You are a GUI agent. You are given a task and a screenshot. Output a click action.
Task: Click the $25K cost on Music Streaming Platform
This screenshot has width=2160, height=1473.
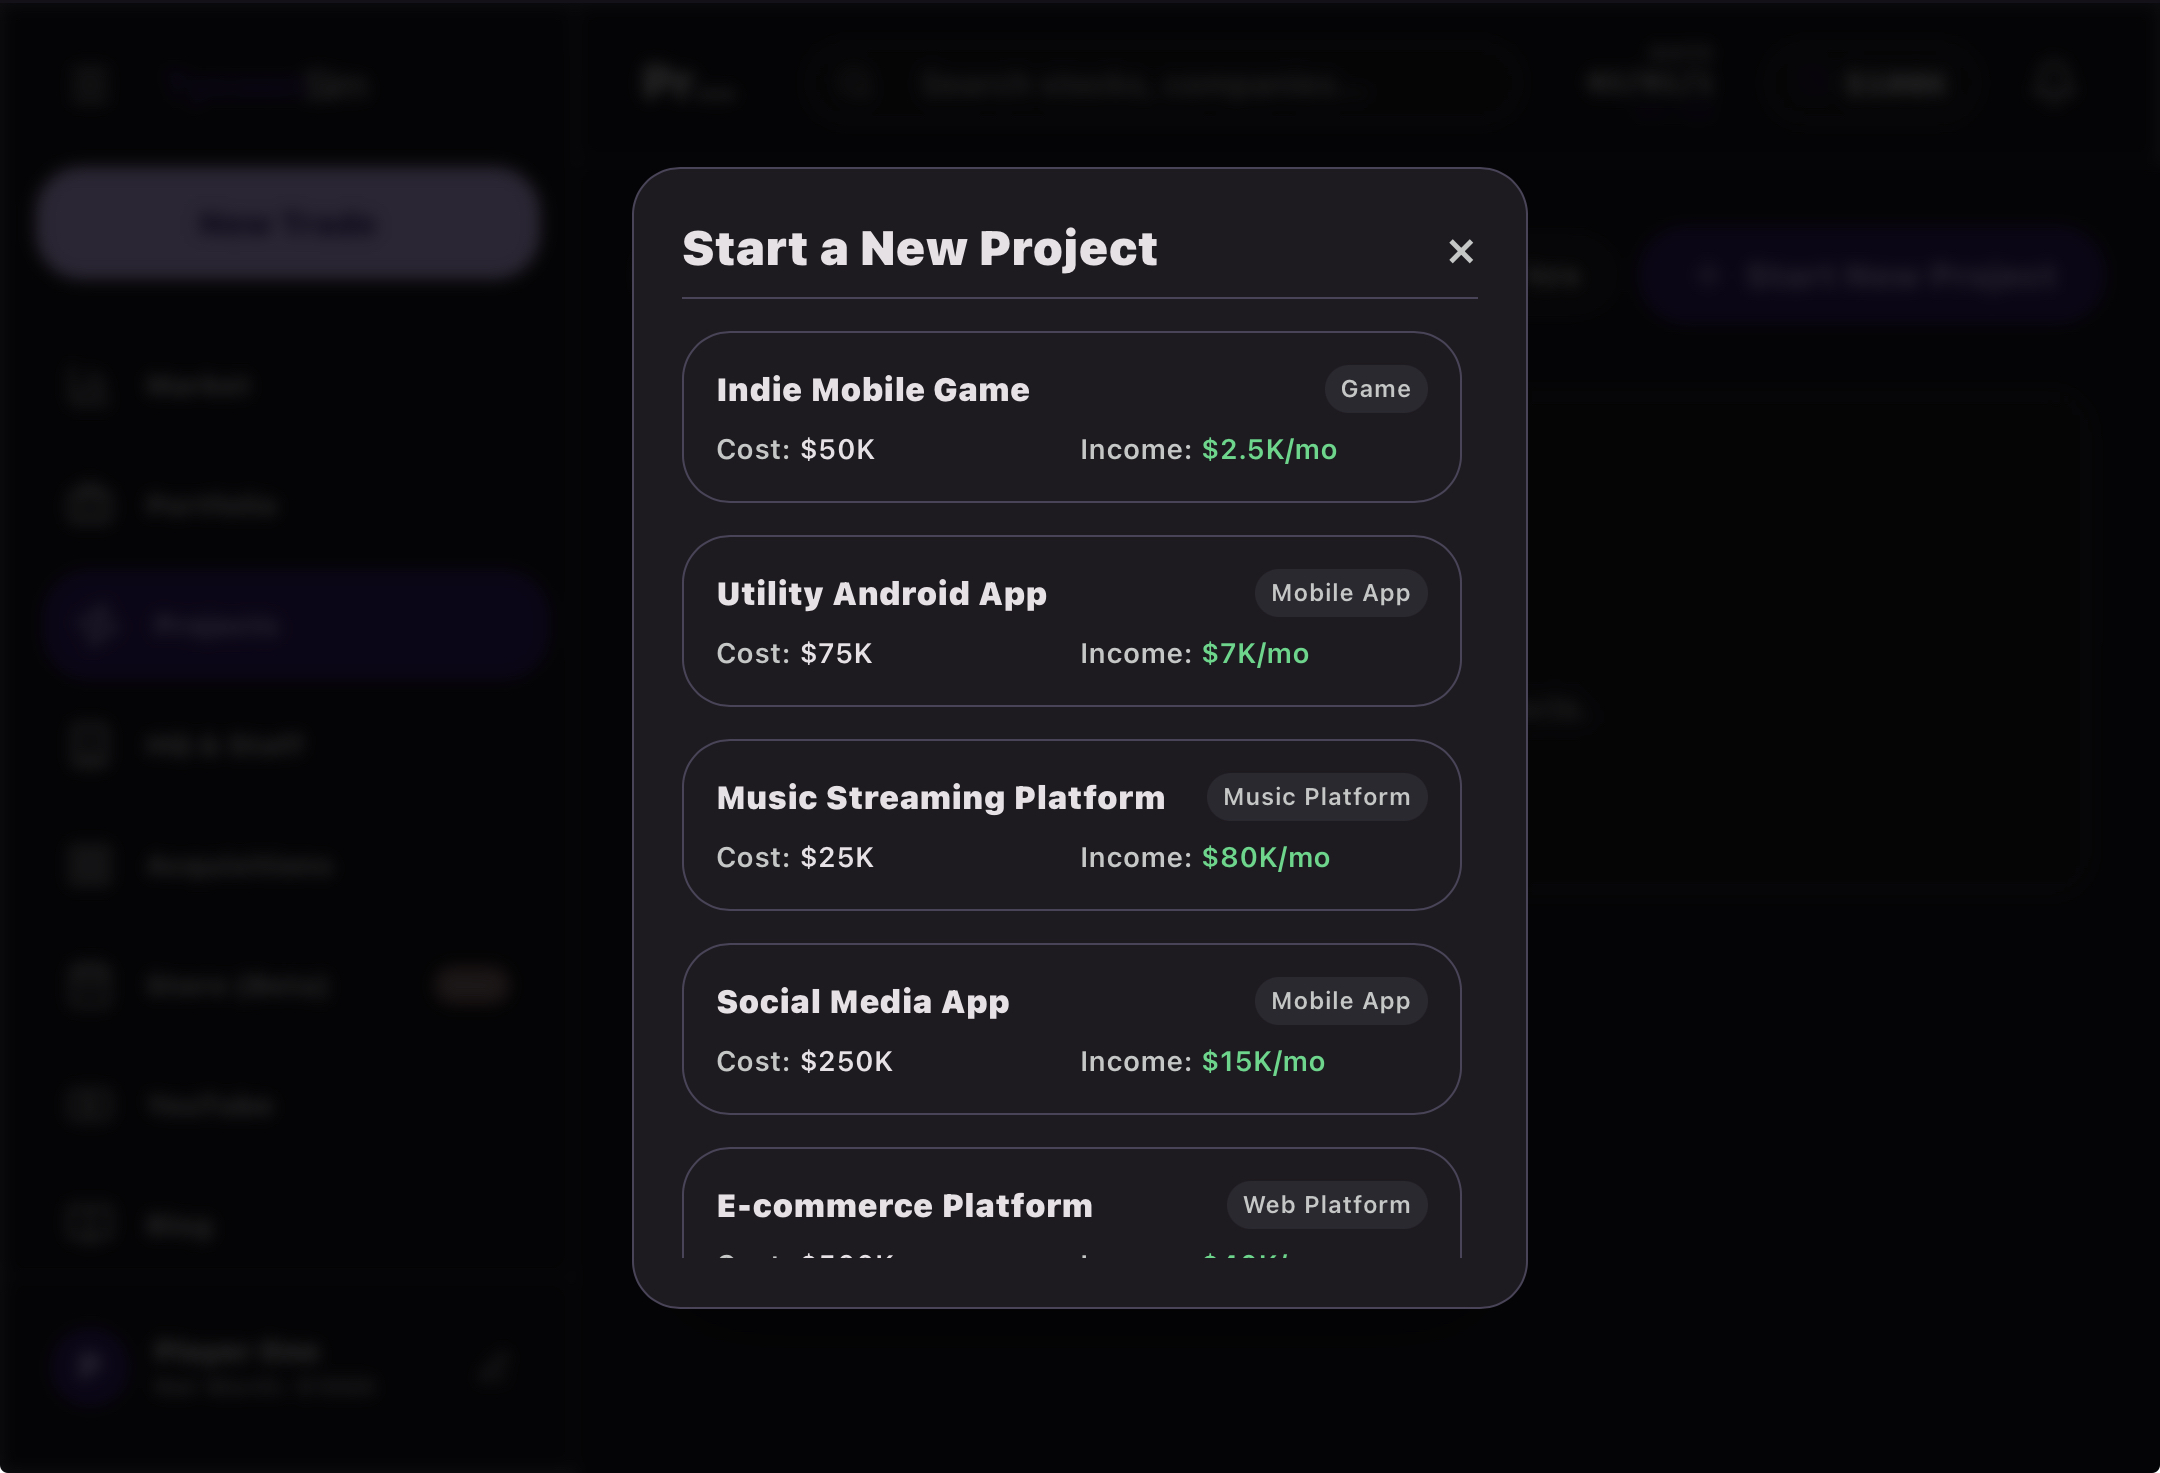[837, 858]
